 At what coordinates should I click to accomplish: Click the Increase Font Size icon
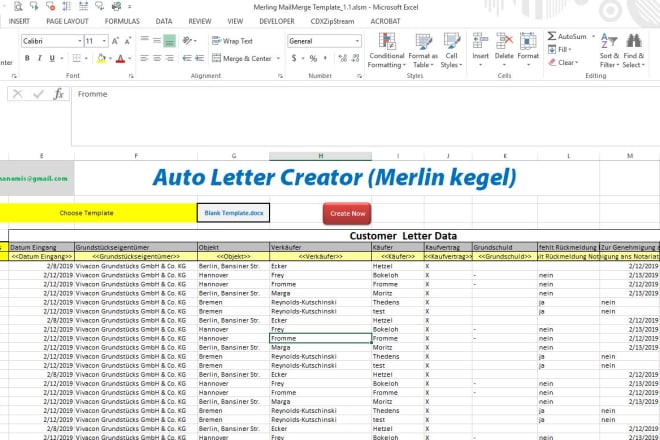(115, 41)
